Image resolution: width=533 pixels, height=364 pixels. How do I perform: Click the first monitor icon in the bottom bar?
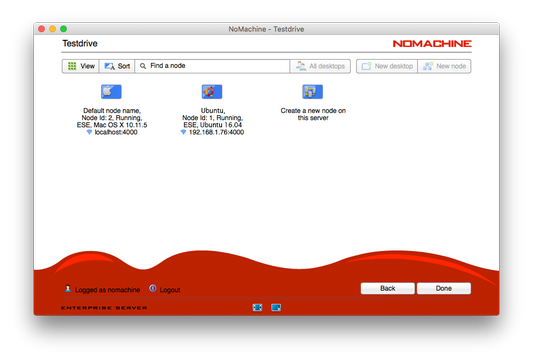click(258, 308)
